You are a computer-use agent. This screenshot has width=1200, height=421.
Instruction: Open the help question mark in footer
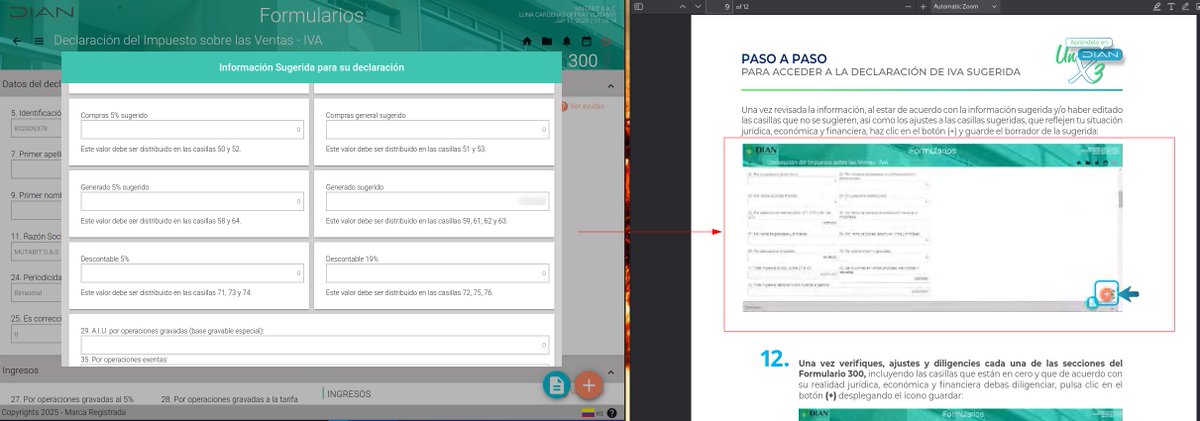611,413
